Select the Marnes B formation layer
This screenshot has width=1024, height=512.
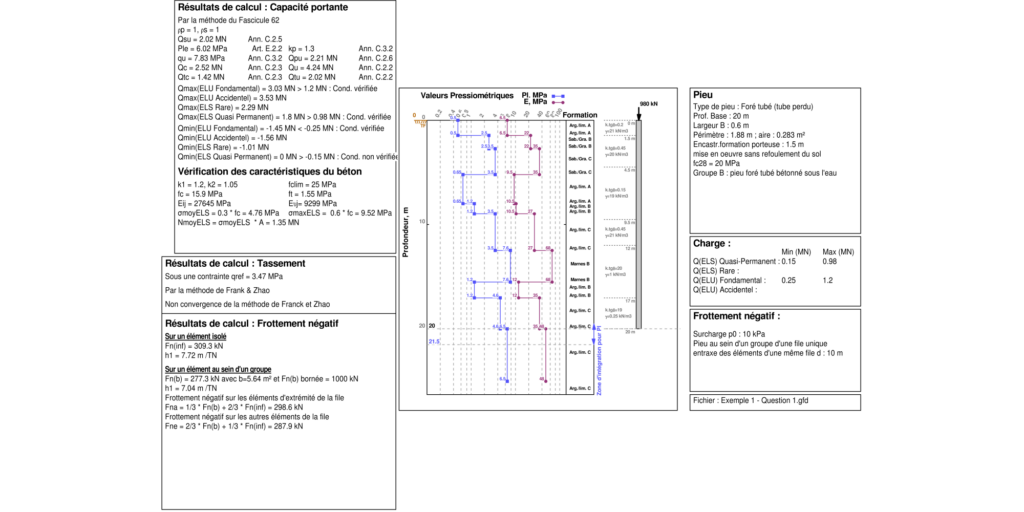(x=580, y=264)
